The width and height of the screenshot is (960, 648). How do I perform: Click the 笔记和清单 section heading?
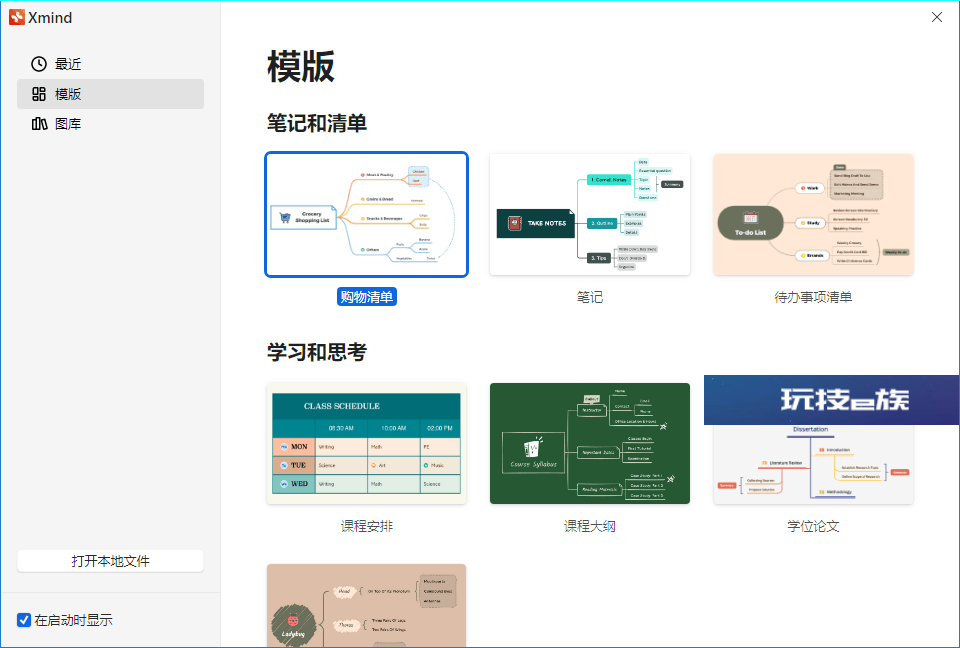(317, 123)
